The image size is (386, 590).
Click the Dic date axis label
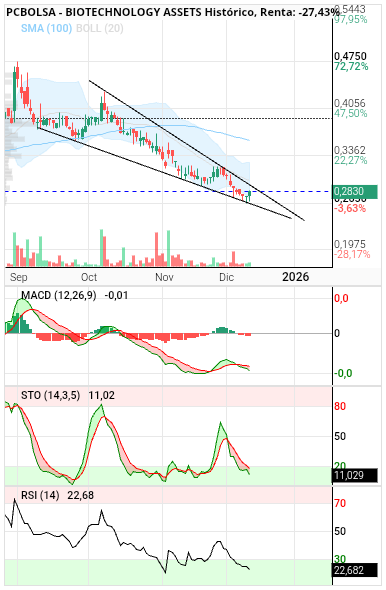tap(226, 277)
